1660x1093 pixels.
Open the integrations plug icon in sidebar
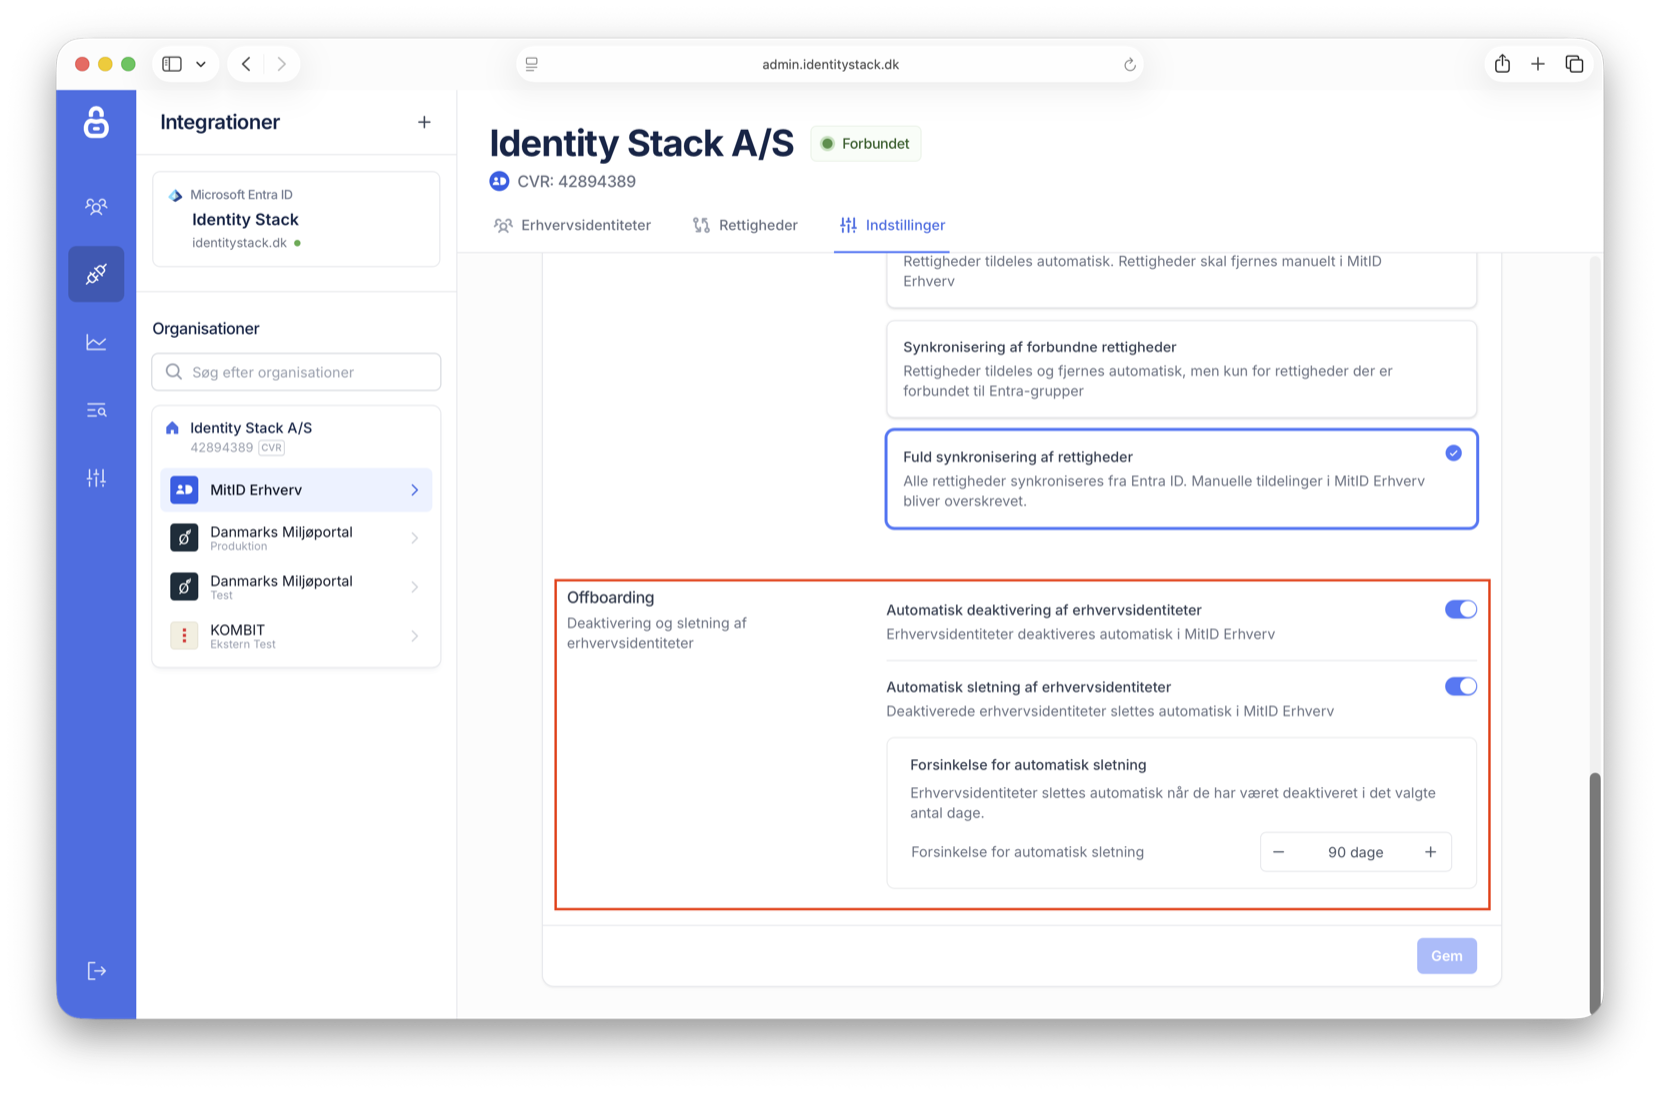96,274
